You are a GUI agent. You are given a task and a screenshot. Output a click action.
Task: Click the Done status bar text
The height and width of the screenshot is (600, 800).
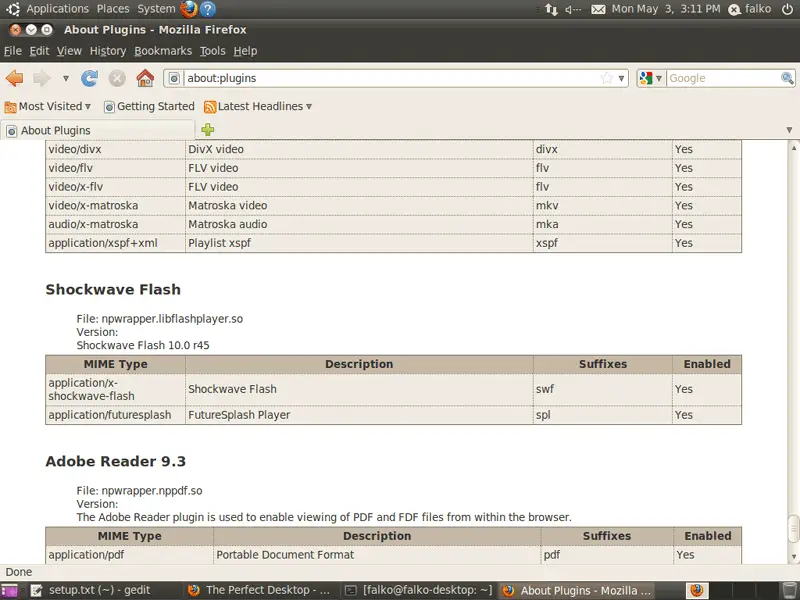point(19,572)
